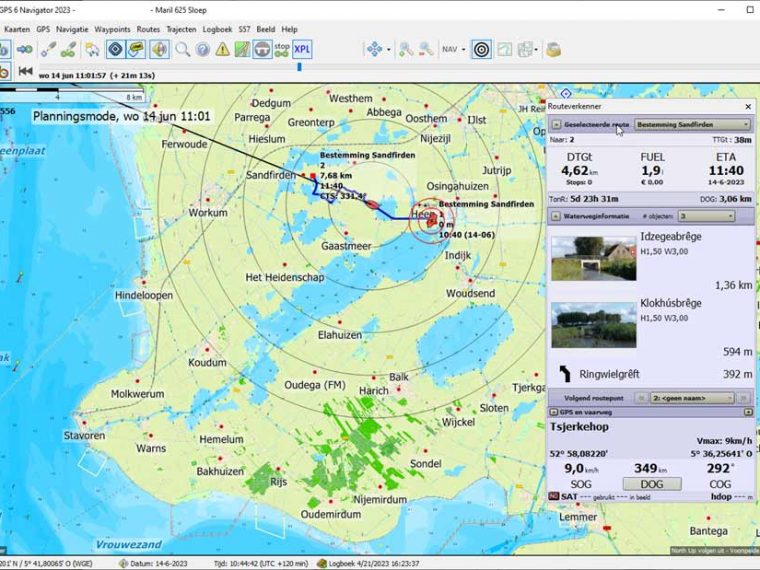Screen dimensions: 760x570
Task: Toggle the XPL button
Action: click(x=302, y=49)
